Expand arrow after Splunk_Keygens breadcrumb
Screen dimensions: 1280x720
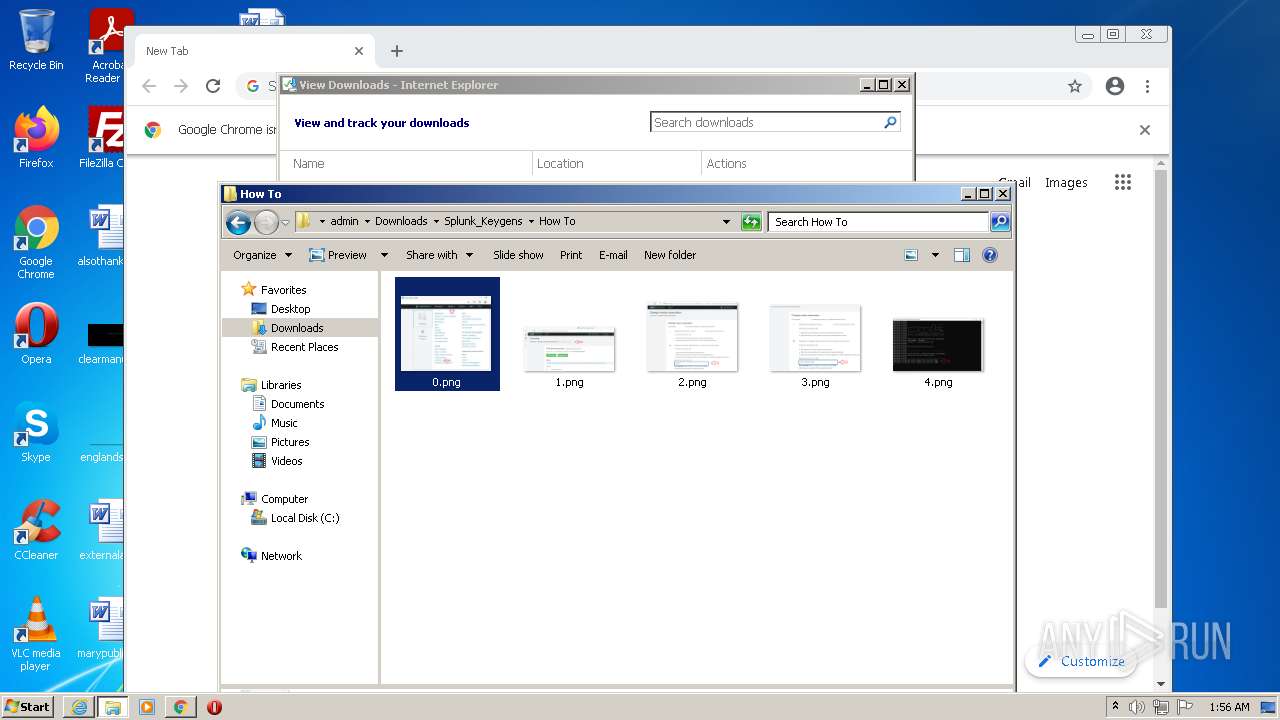pyautogui.click(x=531, y=222)
